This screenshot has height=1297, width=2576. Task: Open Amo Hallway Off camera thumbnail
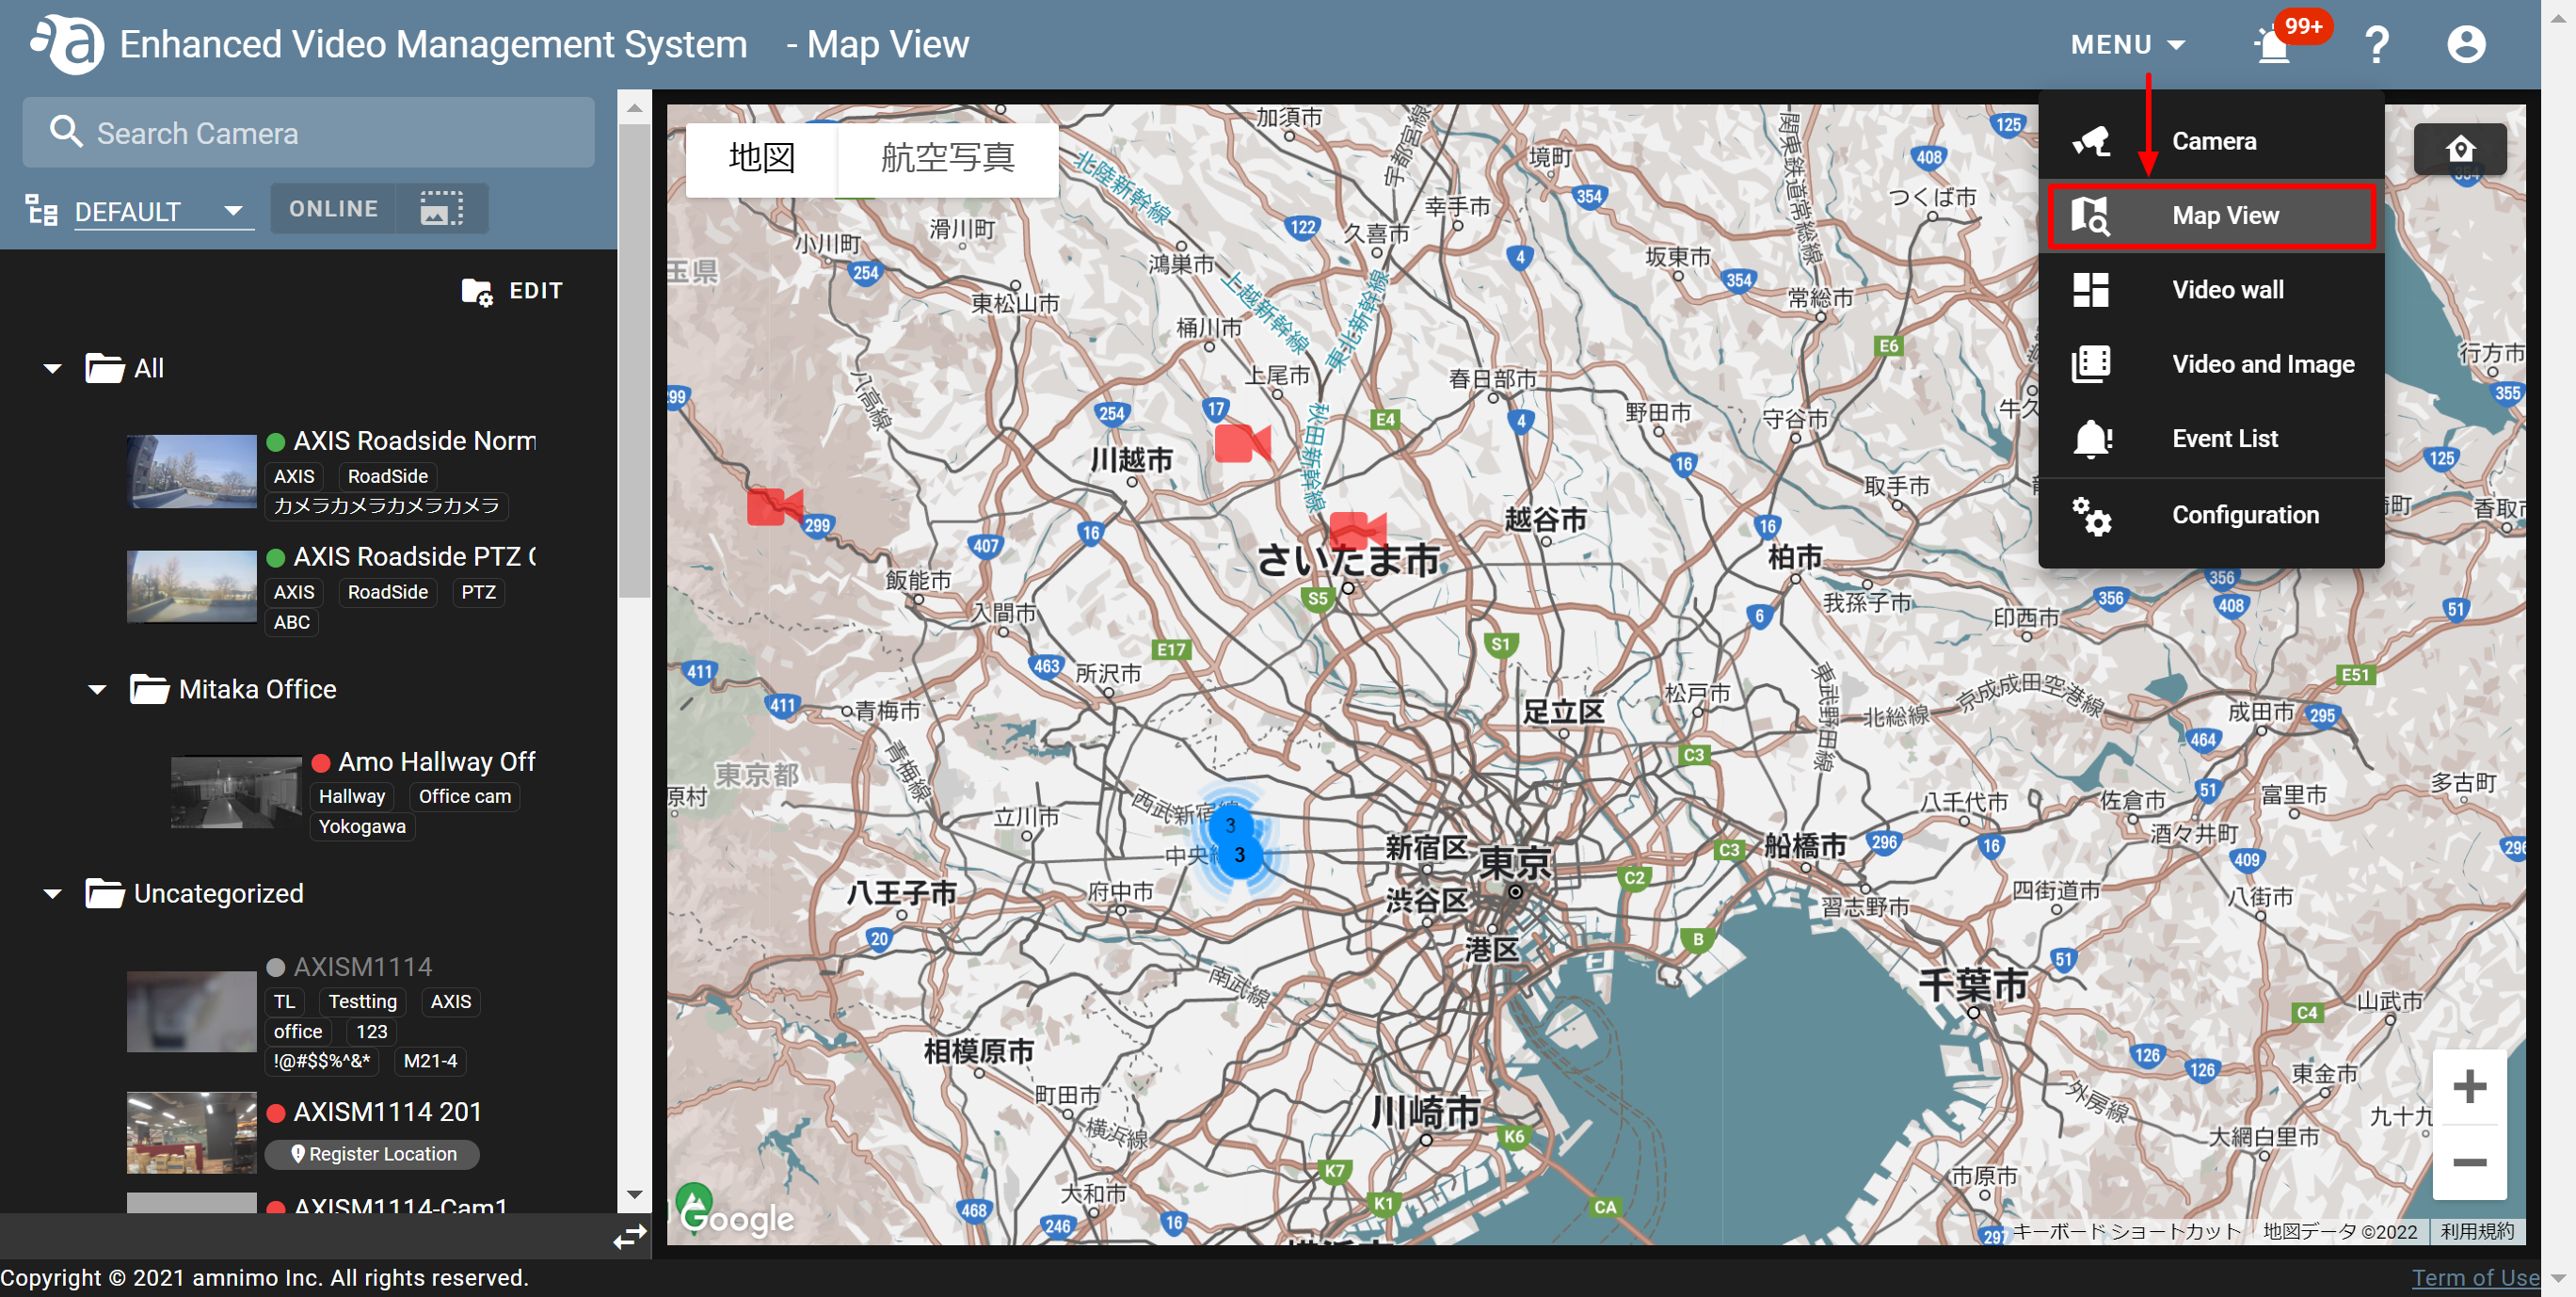point(236,792)
